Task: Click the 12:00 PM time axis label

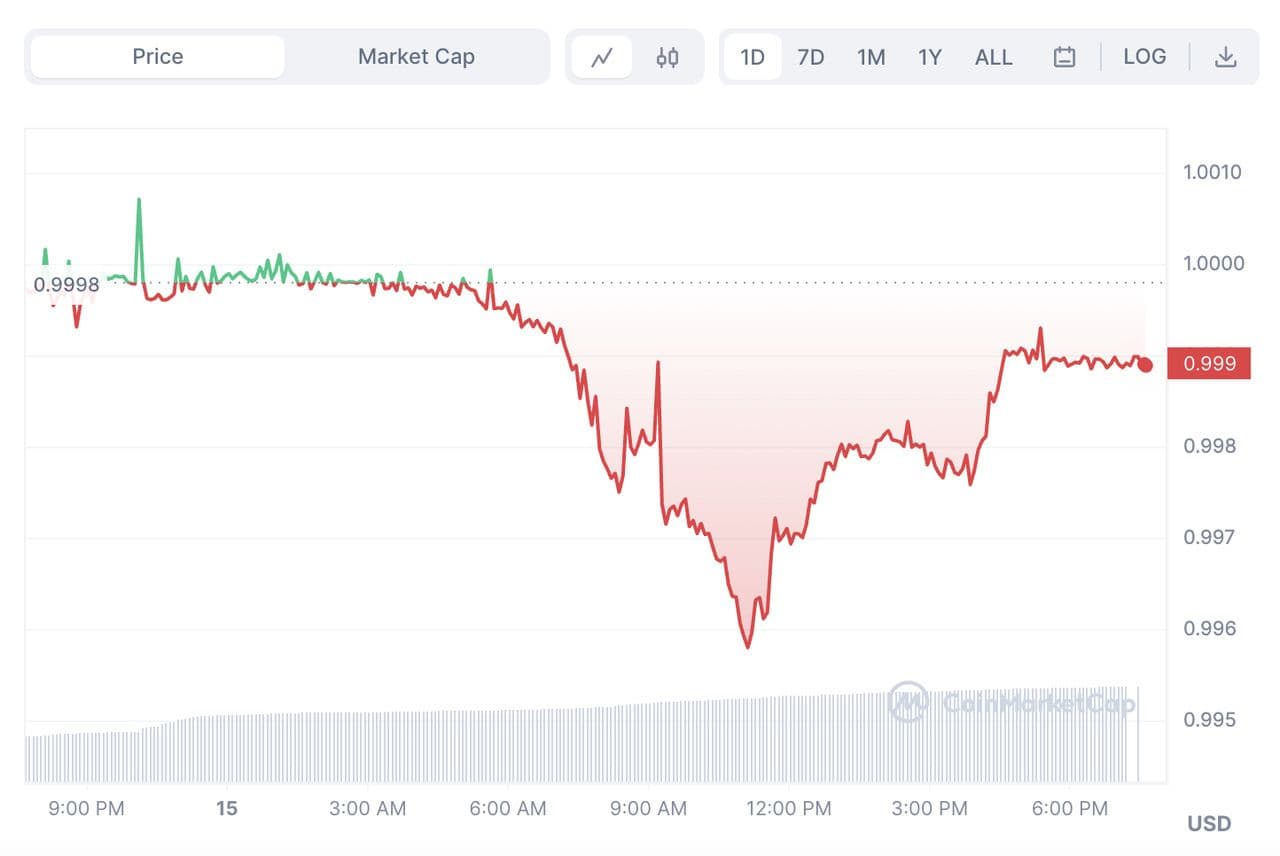Action: (789, 808)
